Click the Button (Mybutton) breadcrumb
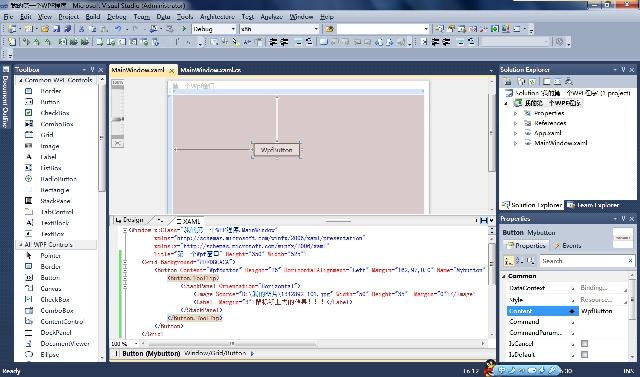Viewport: 640px width, 377px height. pos(151,354)
